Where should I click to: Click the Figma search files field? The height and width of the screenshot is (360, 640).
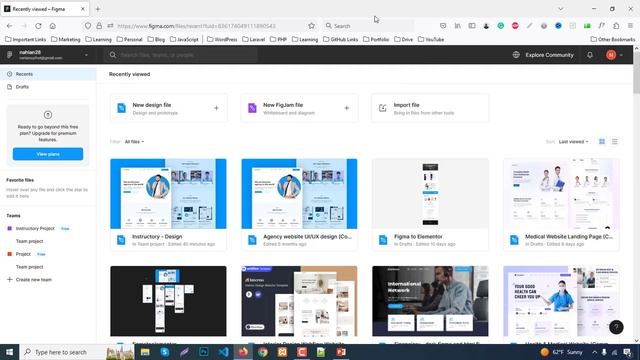(181, 55)
